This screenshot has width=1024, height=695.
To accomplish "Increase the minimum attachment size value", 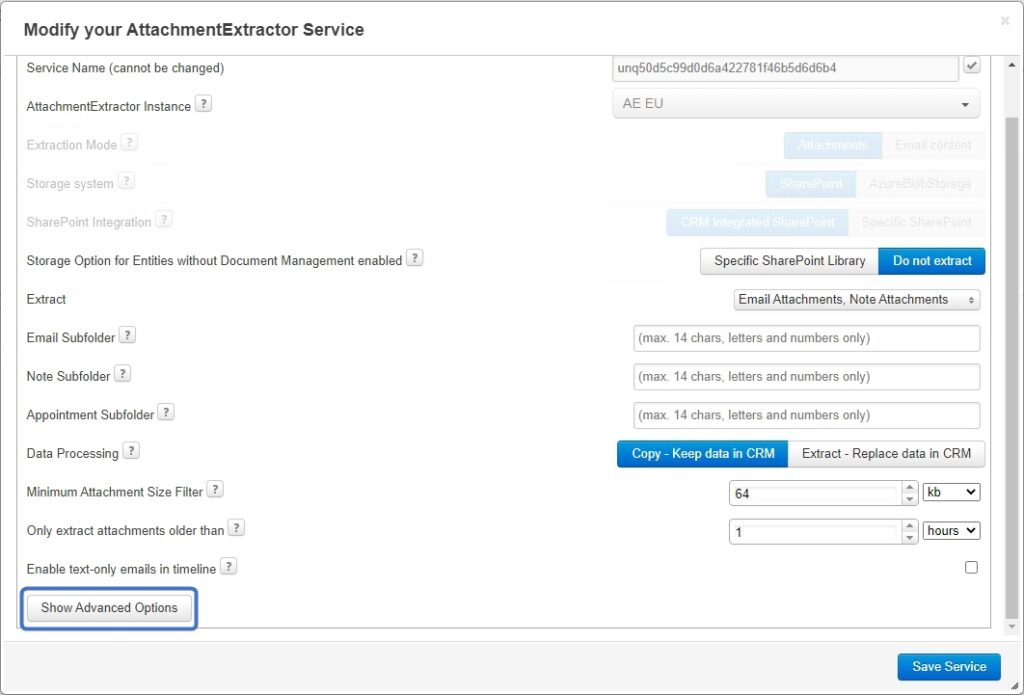I will [910, 487].
